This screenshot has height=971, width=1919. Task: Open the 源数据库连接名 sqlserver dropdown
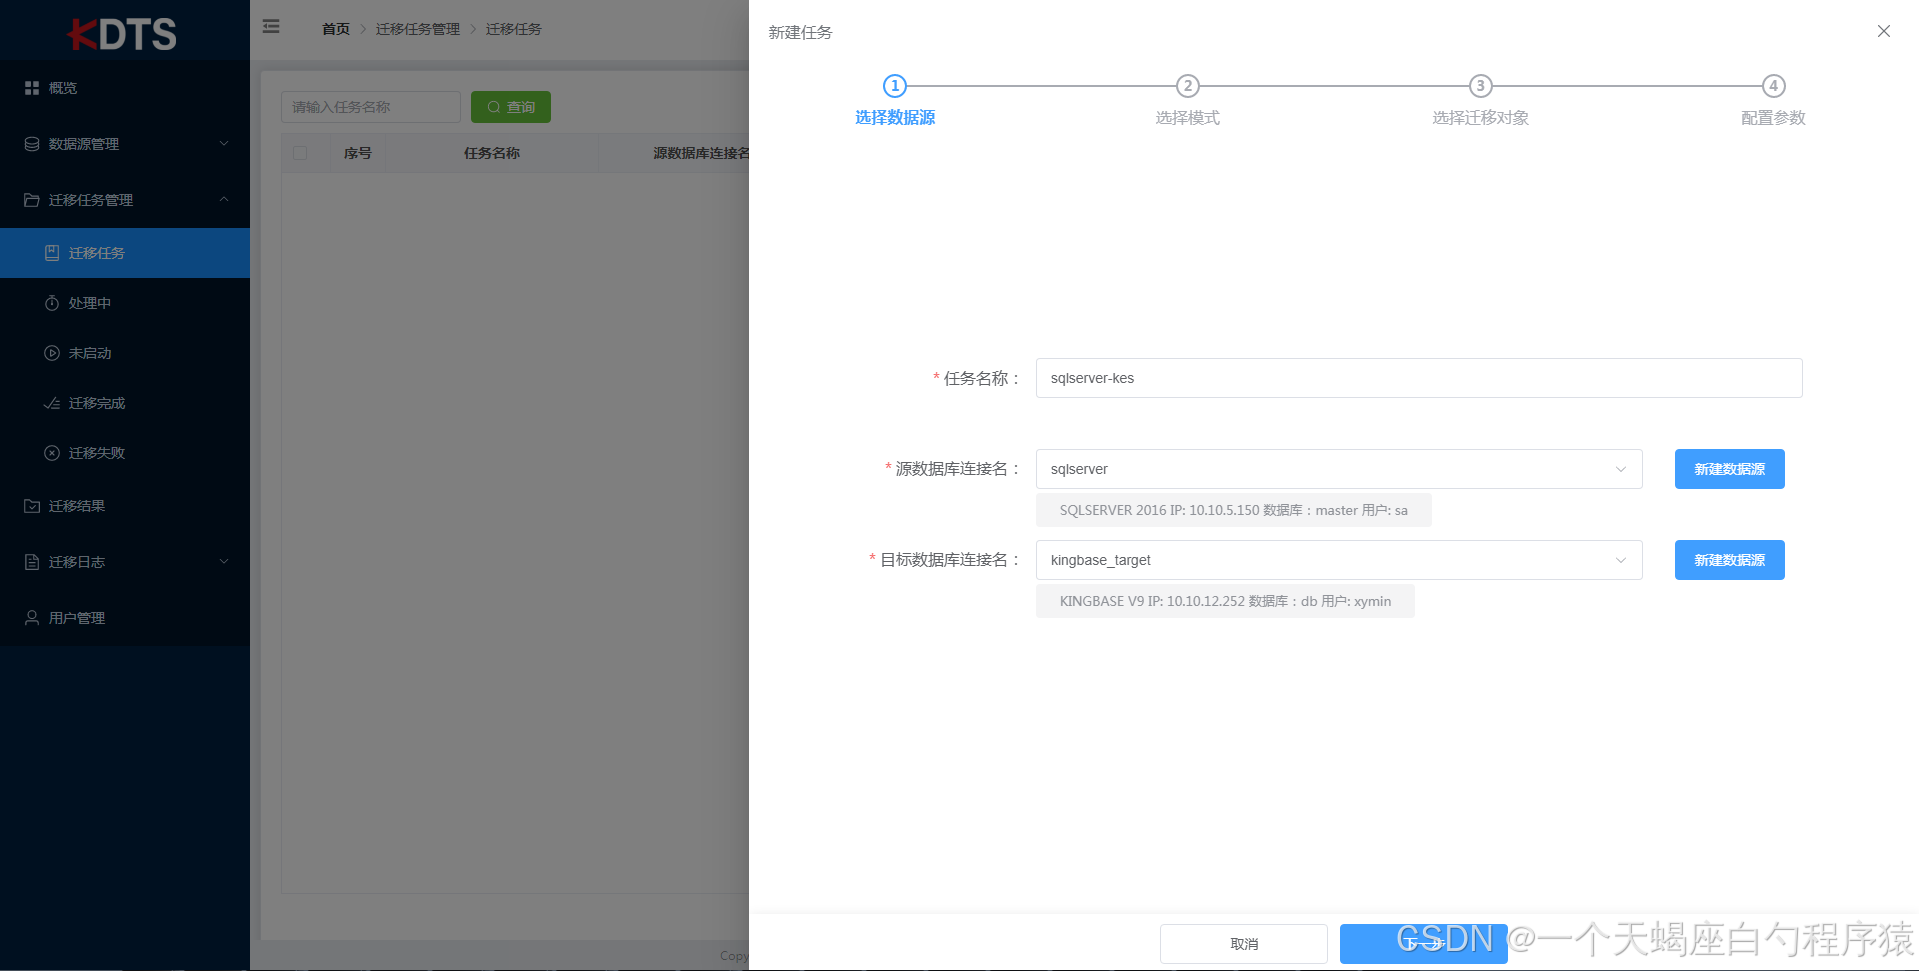click(1620, 469)
